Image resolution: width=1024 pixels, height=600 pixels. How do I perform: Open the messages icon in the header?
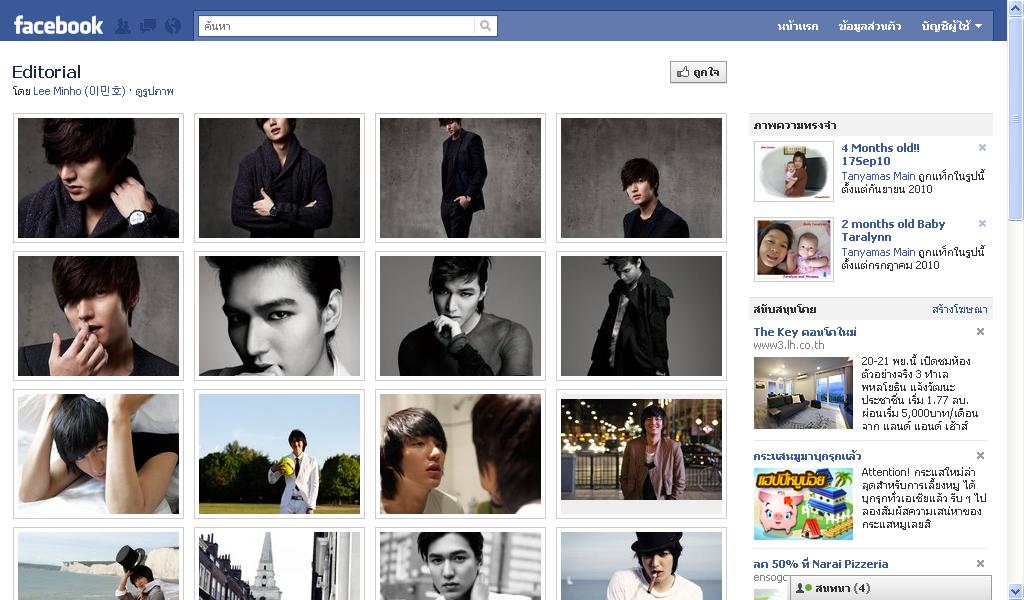(148, 26)
